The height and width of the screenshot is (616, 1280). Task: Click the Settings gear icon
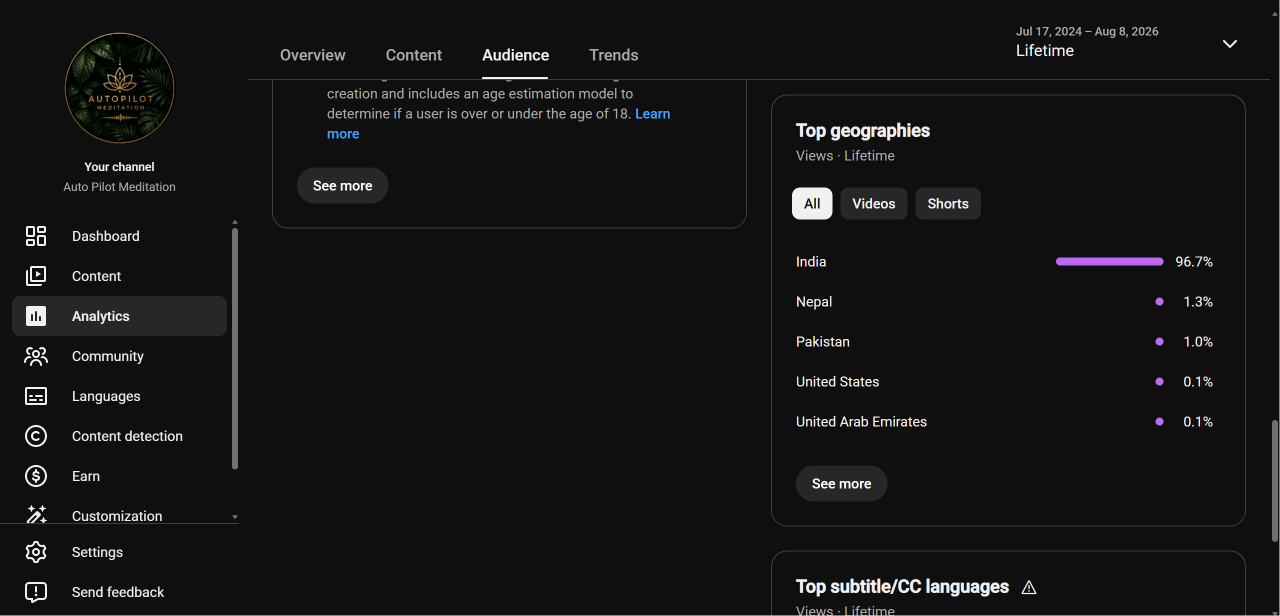pyautogui.click(x=36, y=552)
